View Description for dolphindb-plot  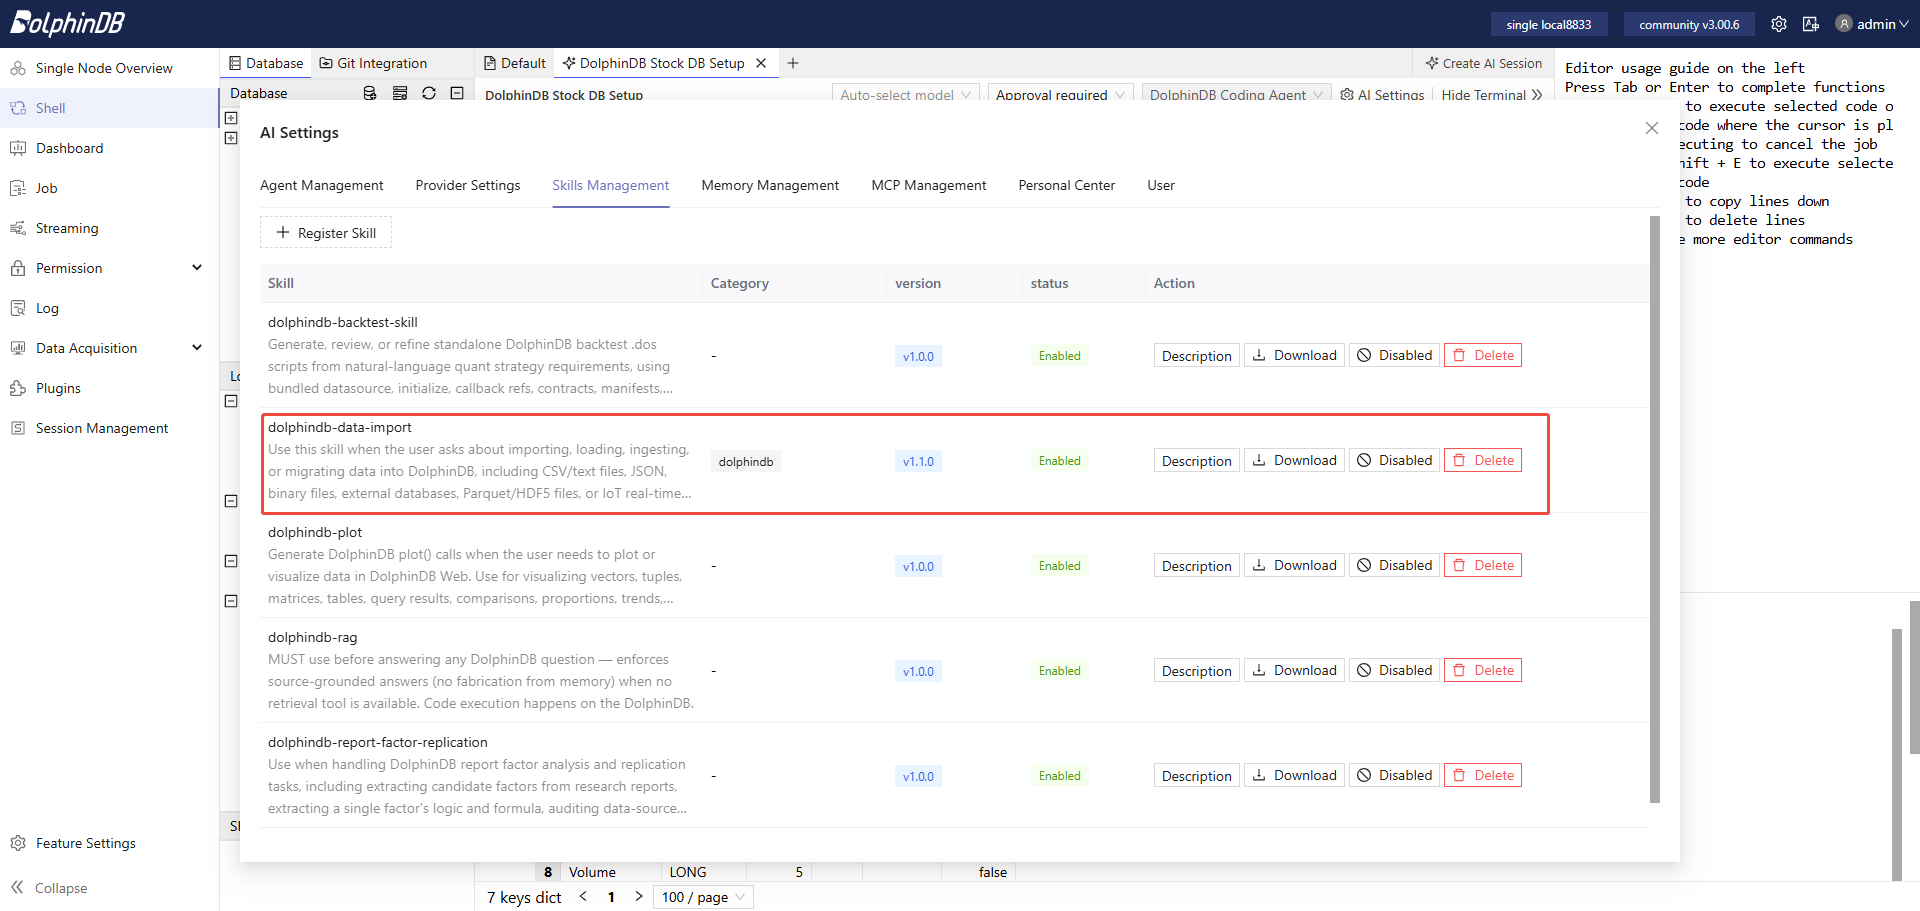pyautogui.click(x=1197, y=566)
